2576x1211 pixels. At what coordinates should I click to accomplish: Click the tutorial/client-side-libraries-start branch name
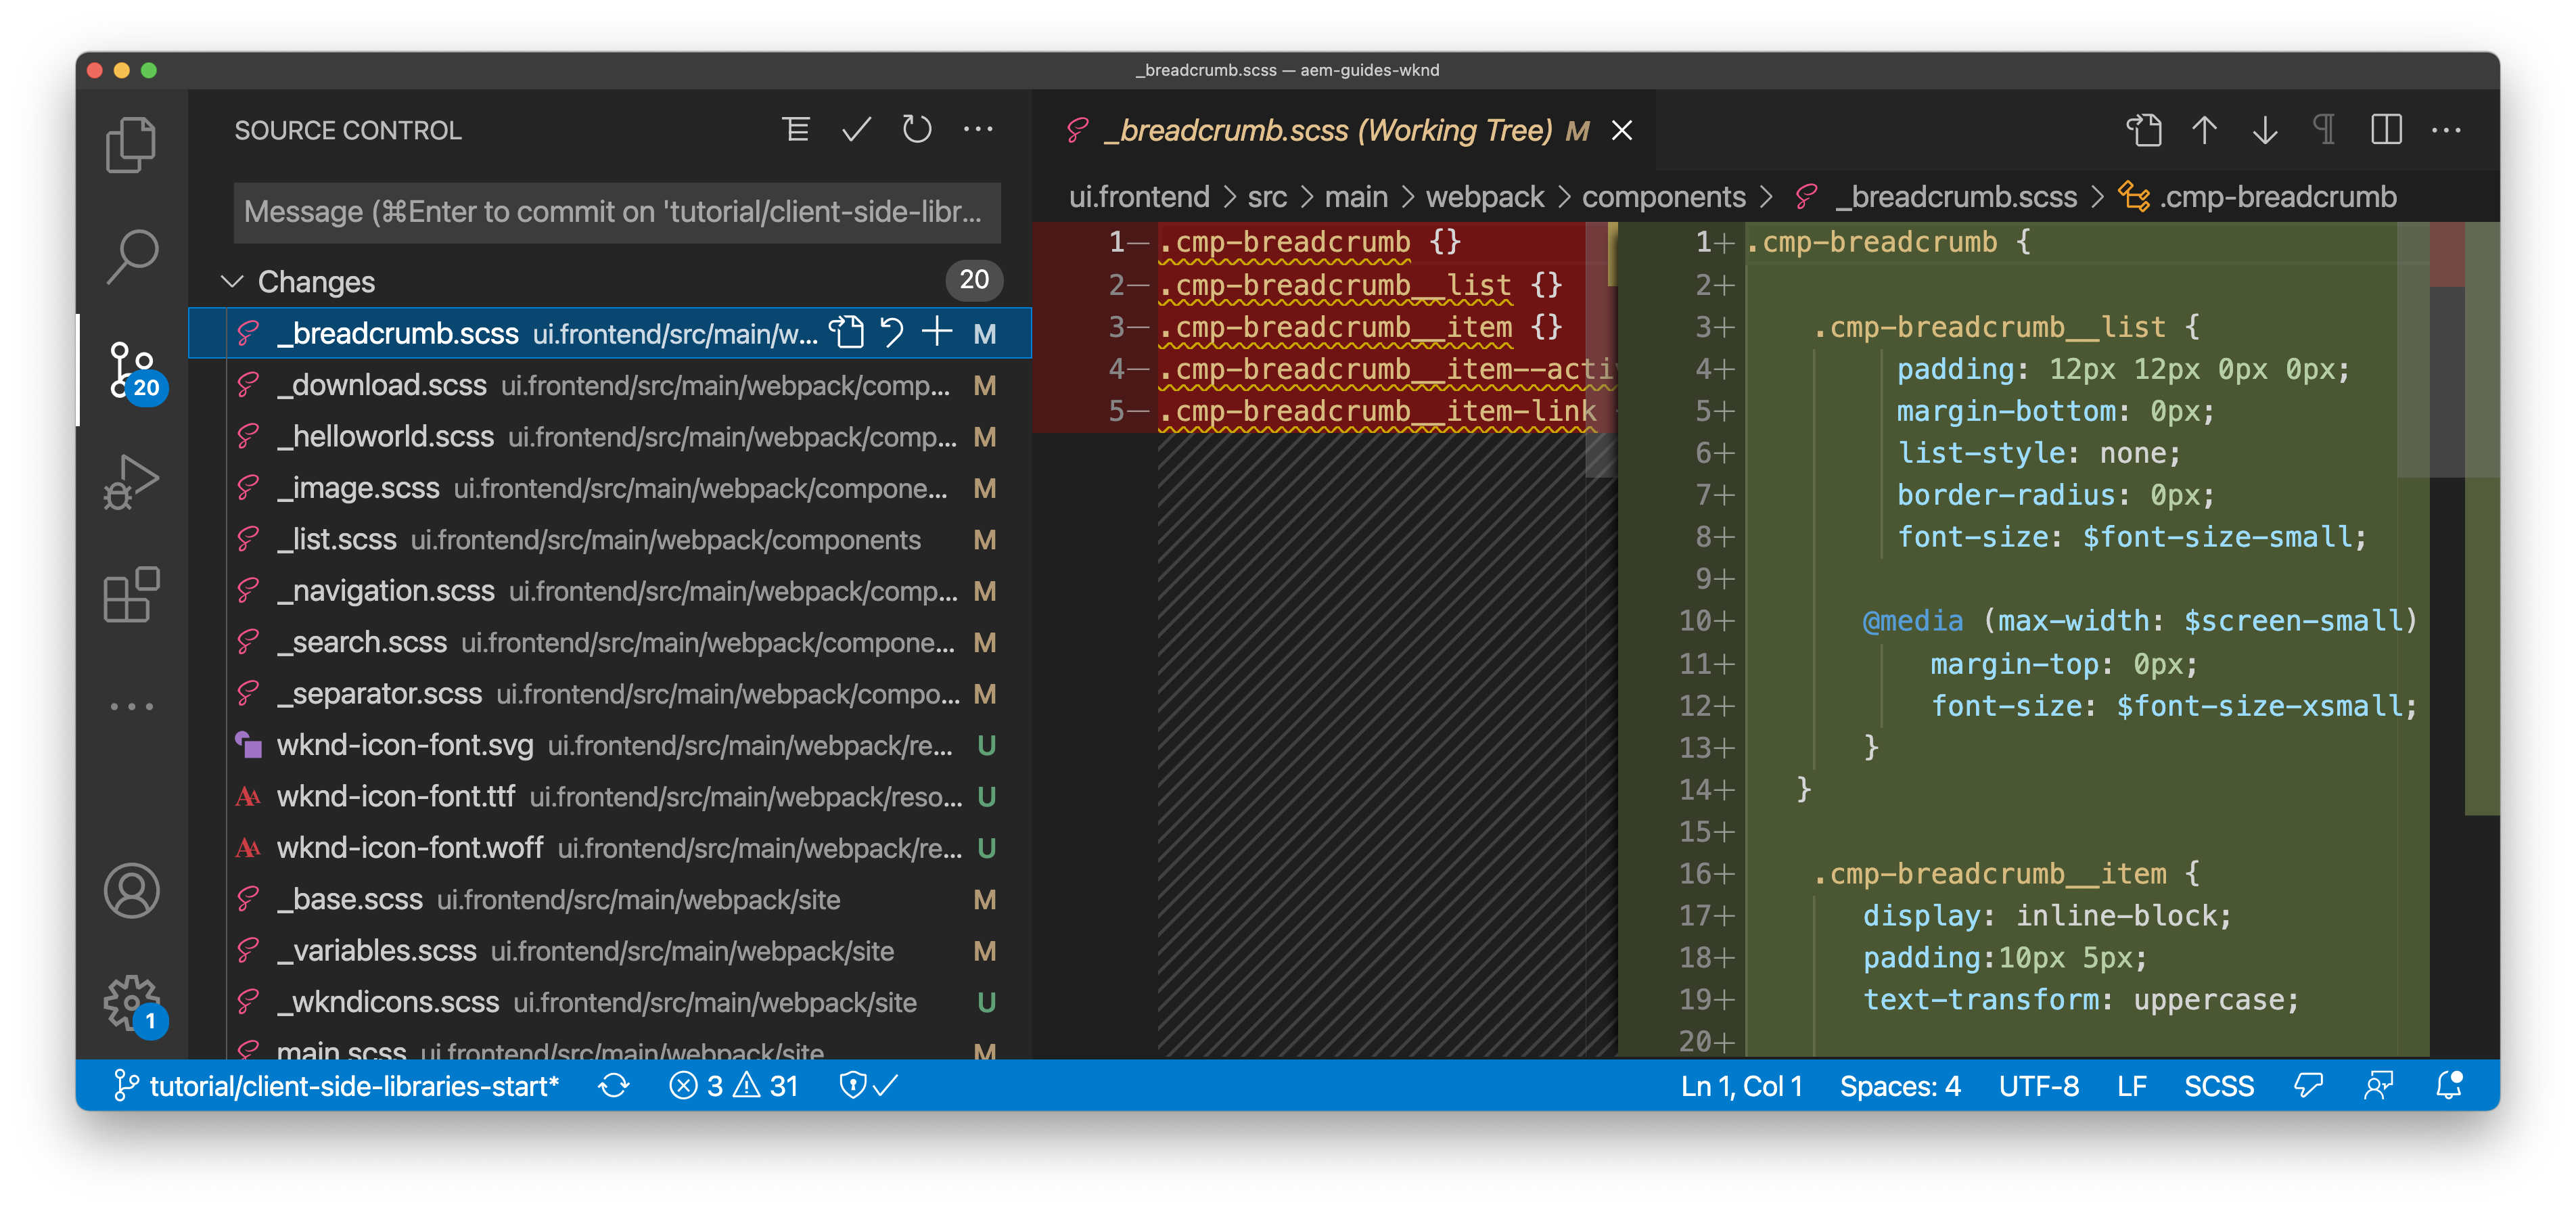pyautogui.click(x=337, y=1086)
